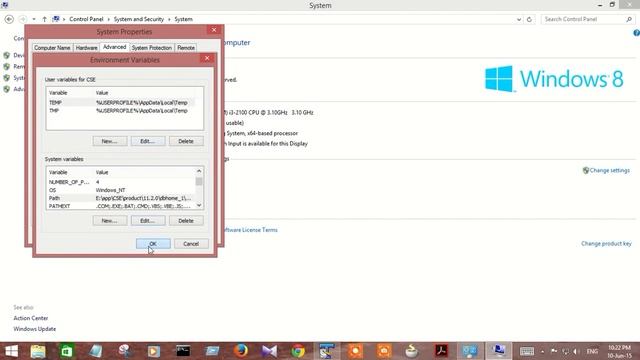640x360 pixels.
Task: Click System and Security breadcrumb
Action: coord(139,19)
